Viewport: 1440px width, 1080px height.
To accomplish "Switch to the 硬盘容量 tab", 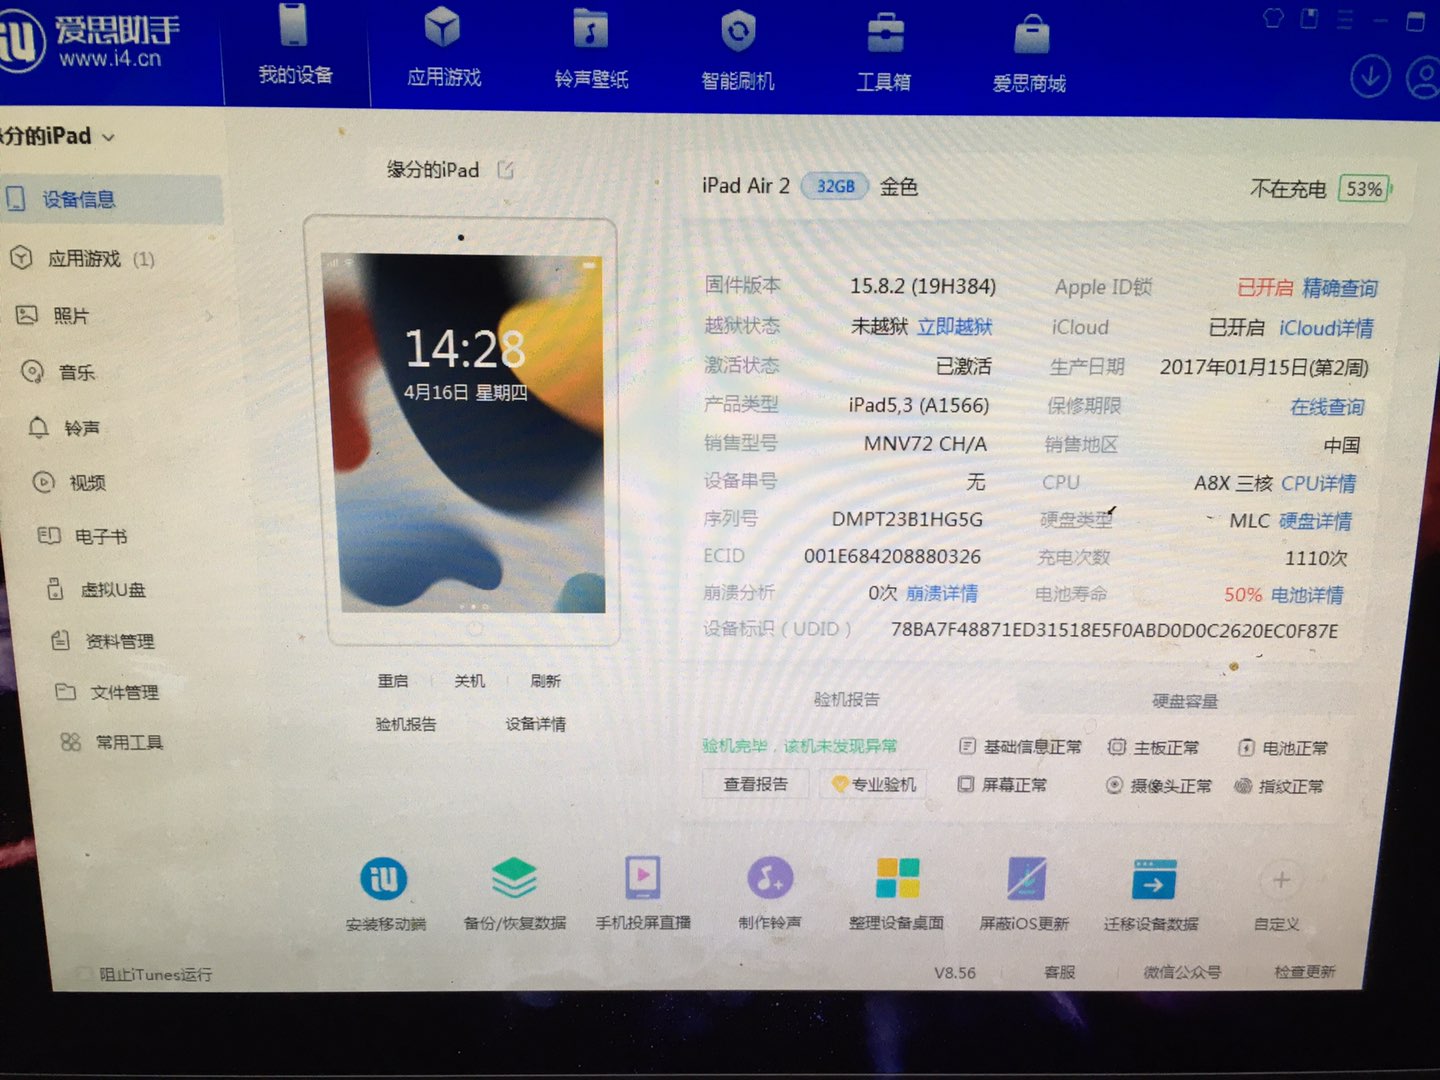I will [x=1185, y=701].
